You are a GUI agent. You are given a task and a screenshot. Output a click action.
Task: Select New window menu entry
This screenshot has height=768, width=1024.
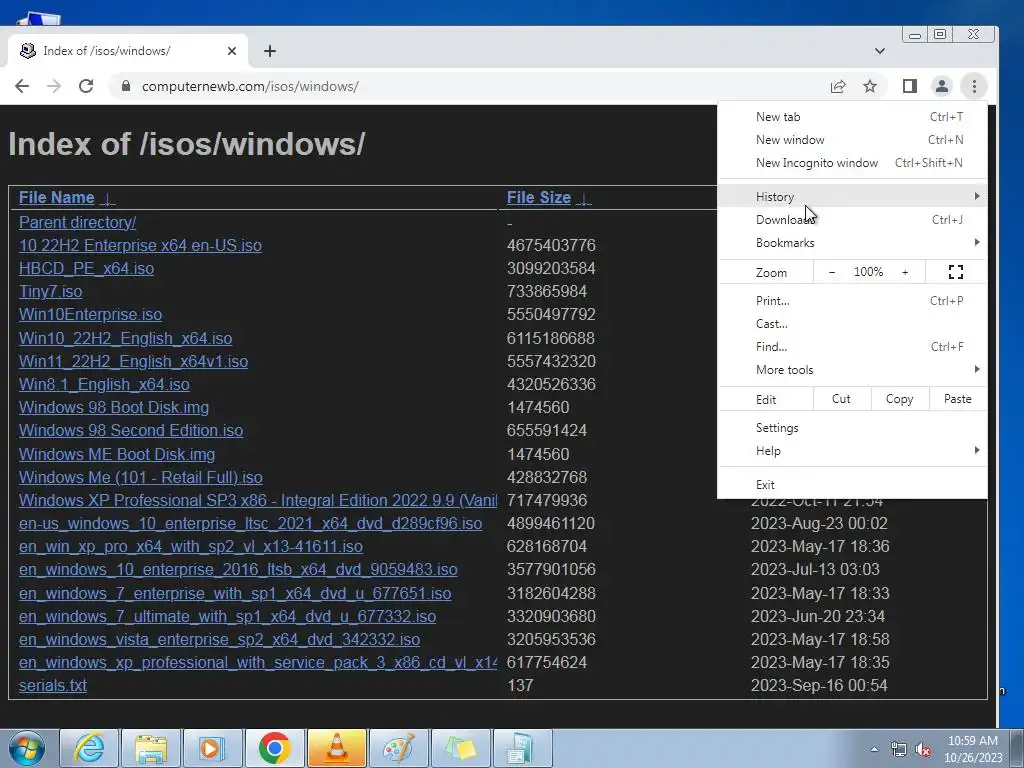click(x=852, y=140)
